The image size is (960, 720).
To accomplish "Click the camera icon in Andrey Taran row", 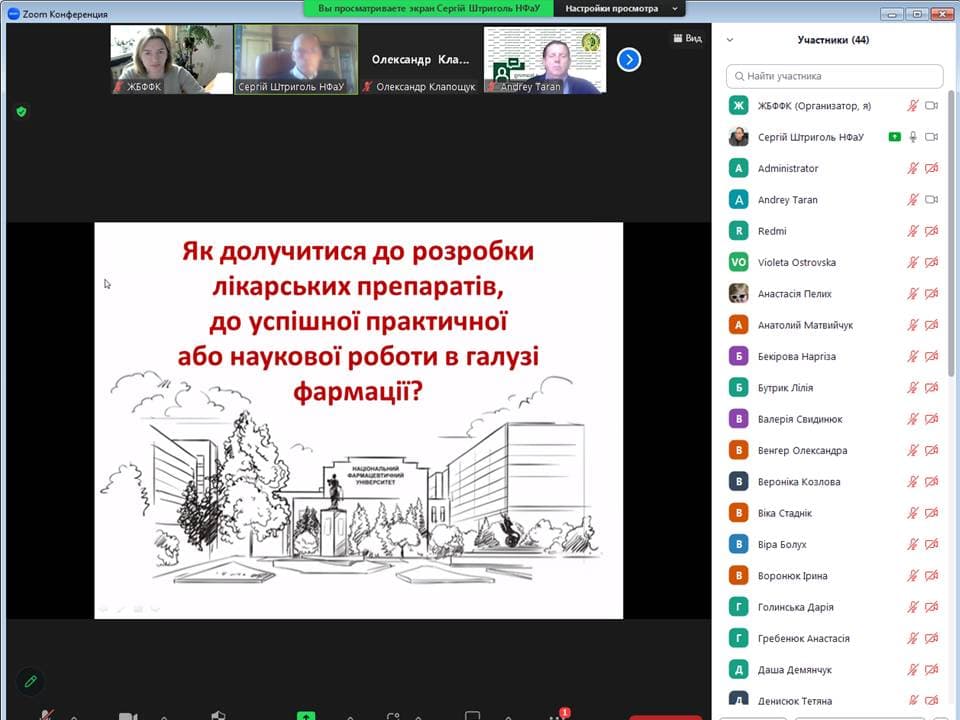I will coord(931,200).
